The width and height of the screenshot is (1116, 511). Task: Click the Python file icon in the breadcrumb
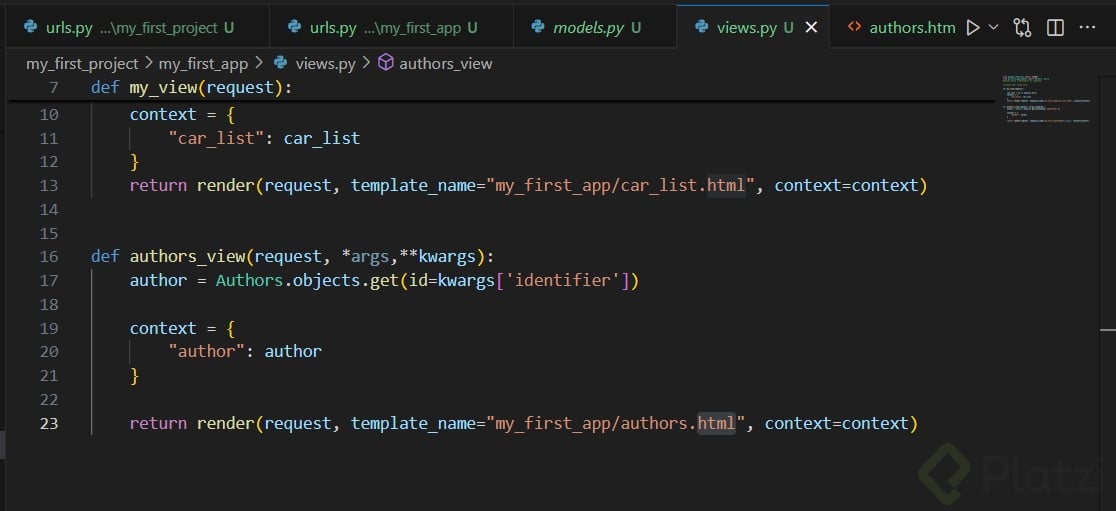tap(281, 63)
